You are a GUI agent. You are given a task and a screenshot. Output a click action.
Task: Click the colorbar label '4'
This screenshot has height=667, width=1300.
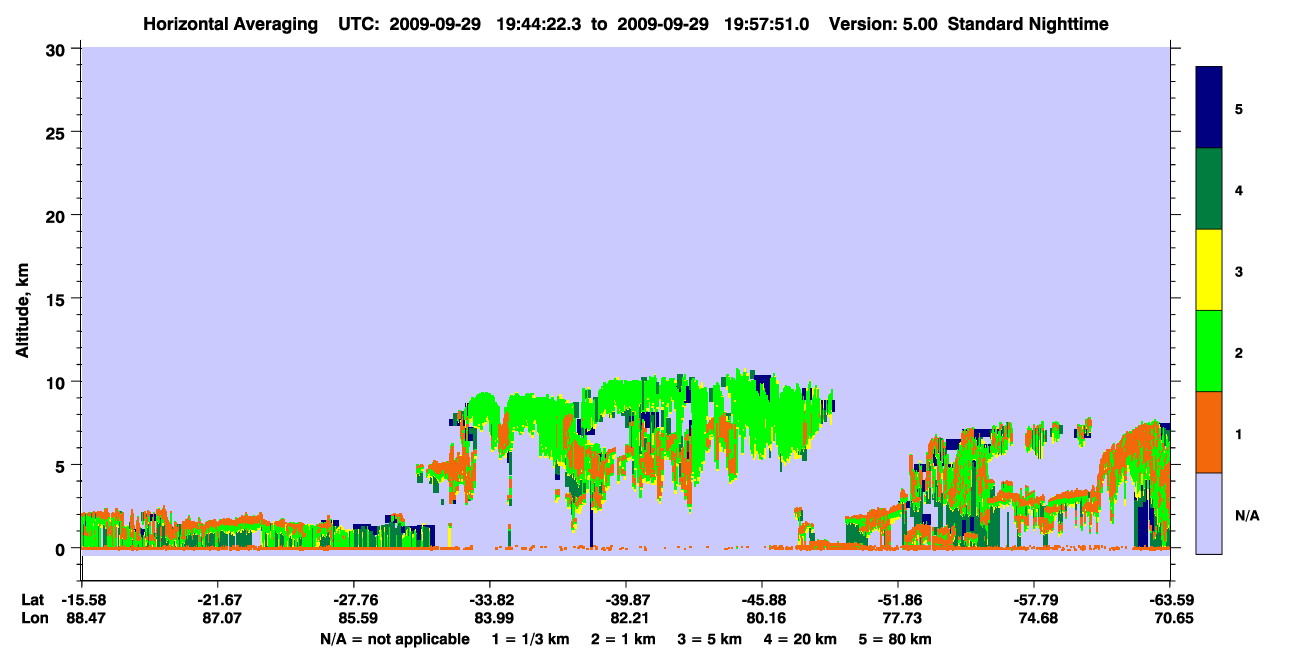pos(1239,189)
